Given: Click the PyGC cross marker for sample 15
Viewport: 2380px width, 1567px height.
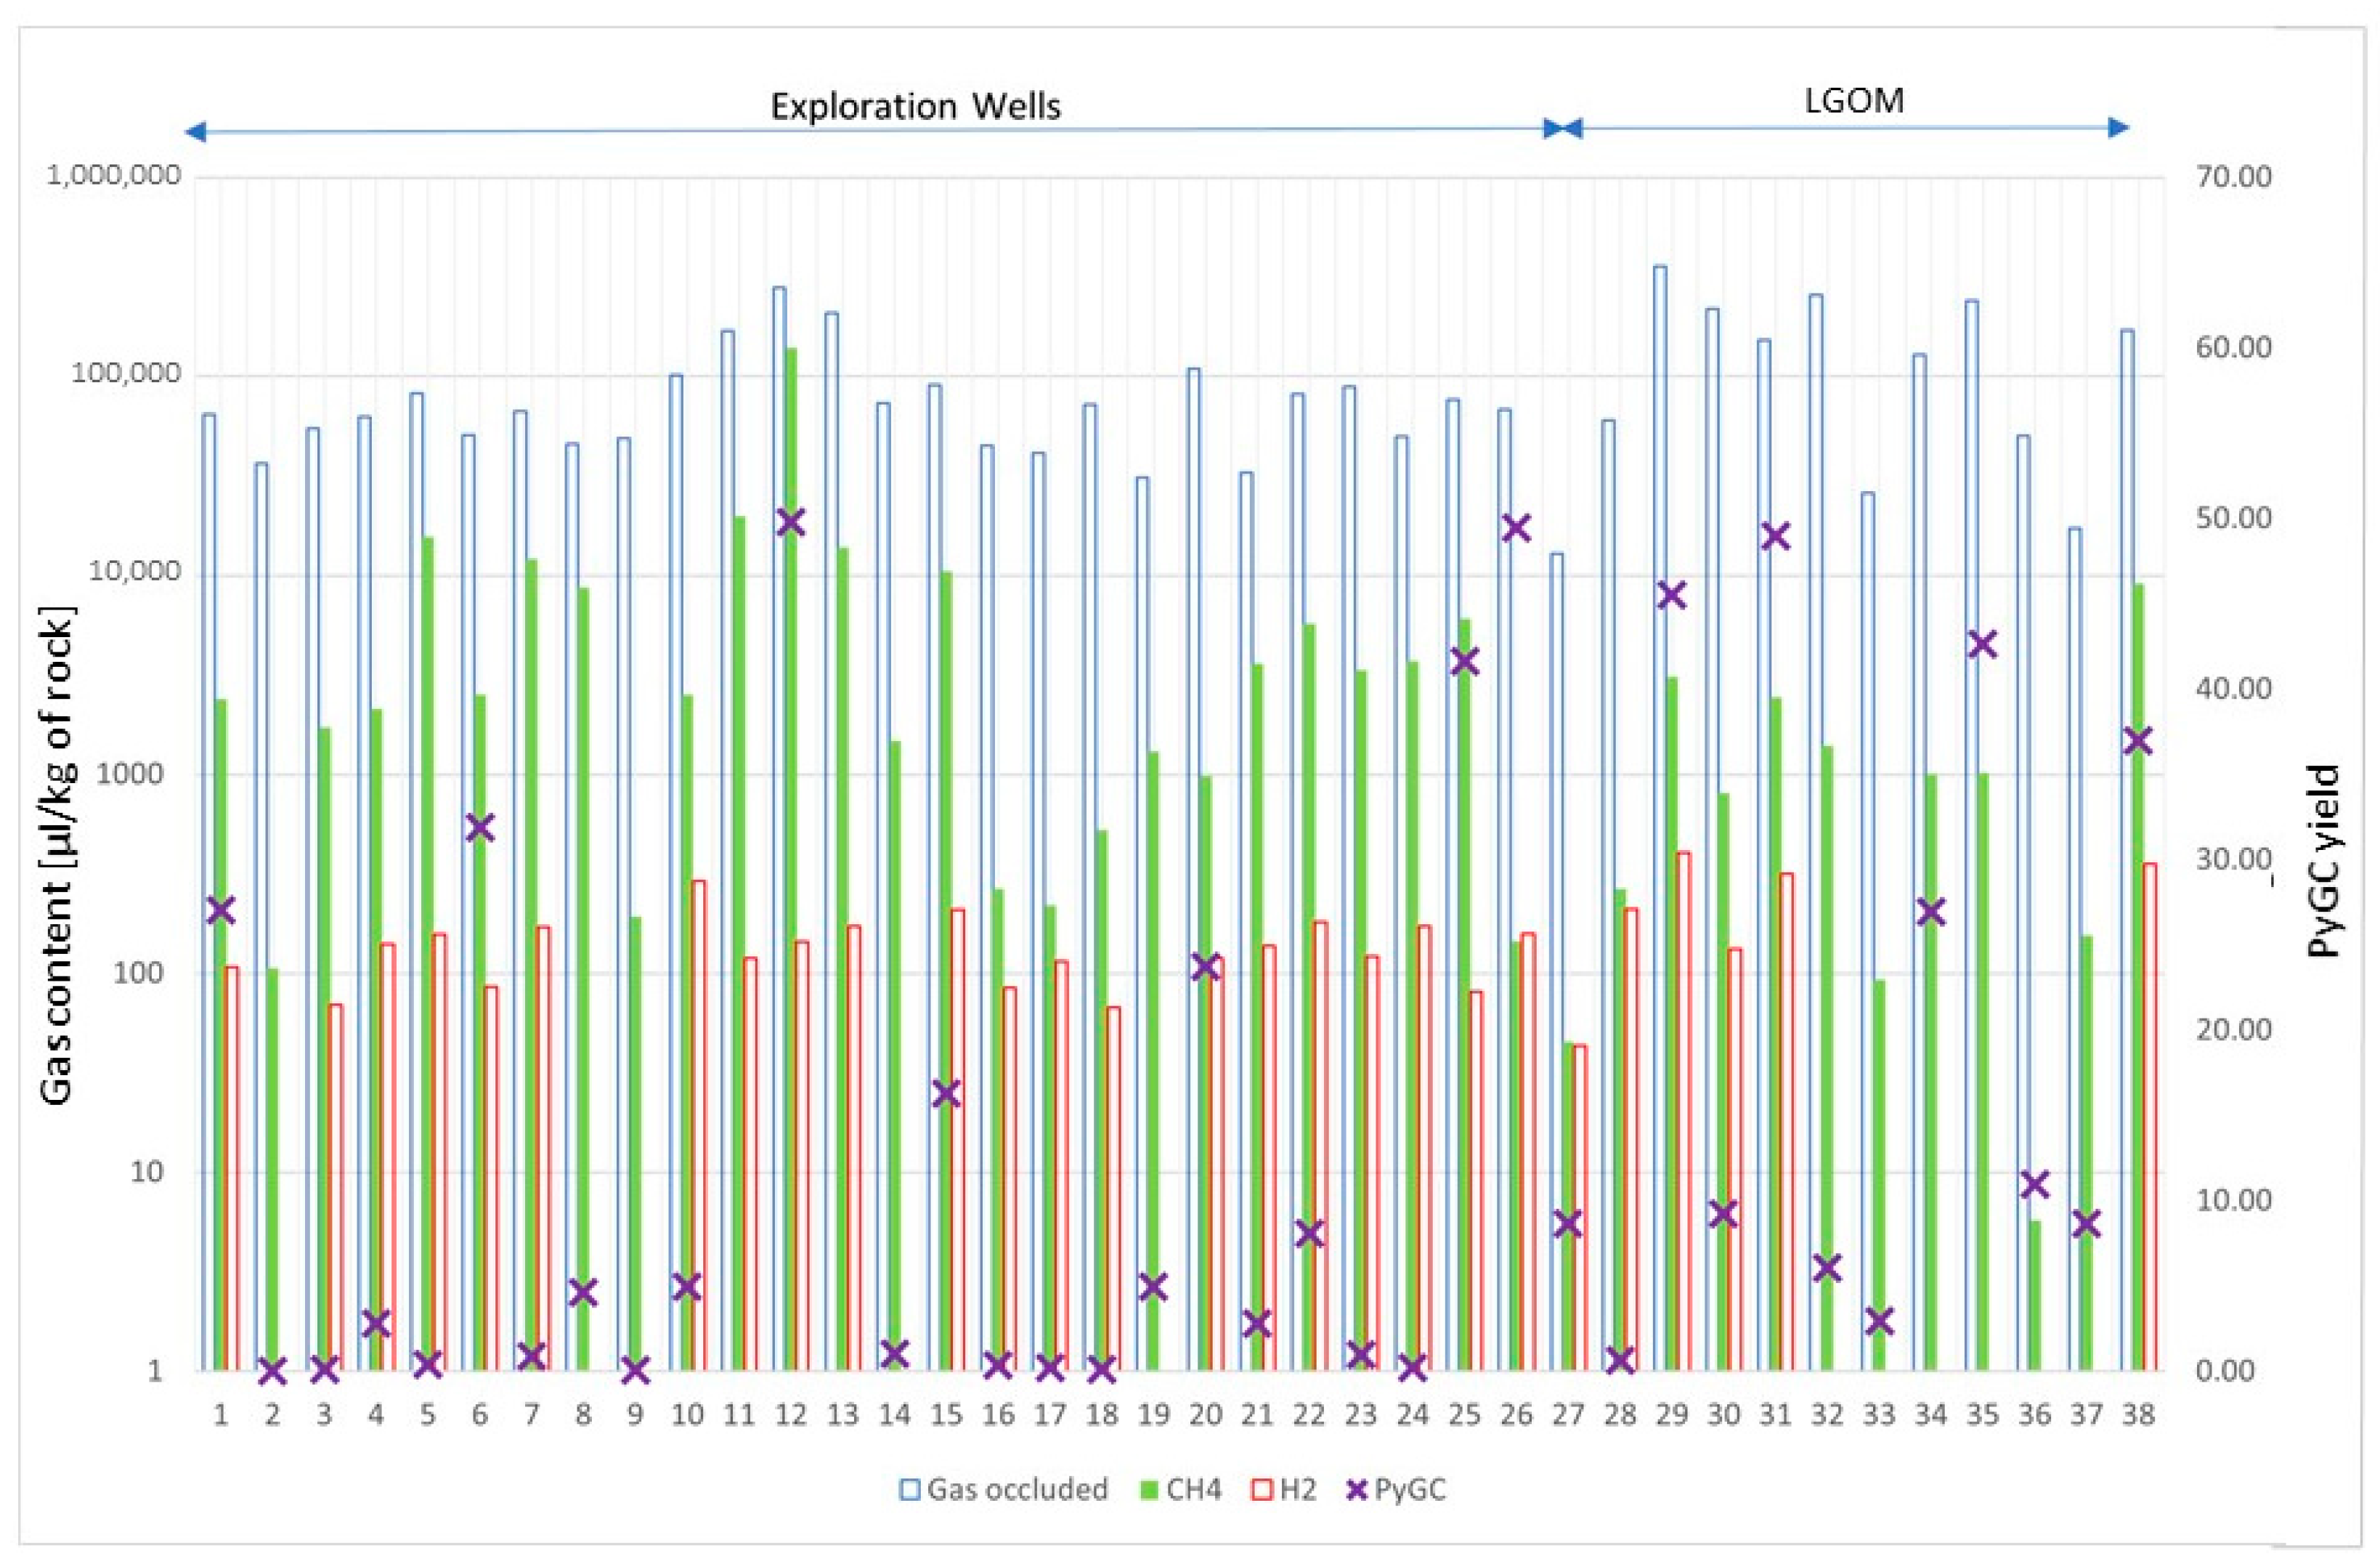Looking at the screenshot, I should [x=946, y=1094].
